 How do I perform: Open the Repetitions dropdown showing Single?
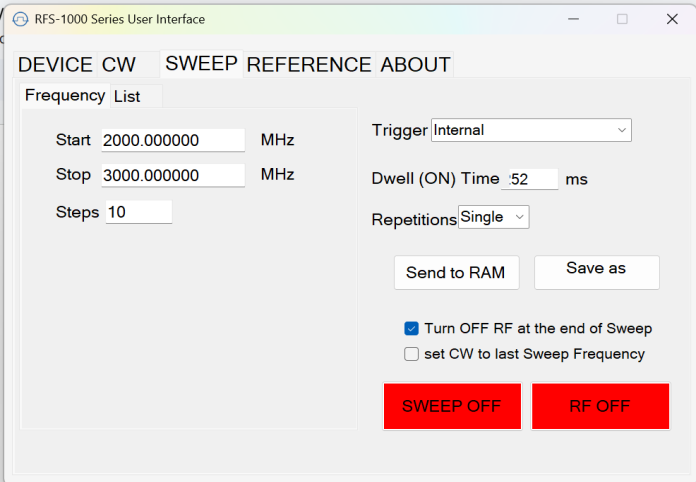[x=494, y=217]
